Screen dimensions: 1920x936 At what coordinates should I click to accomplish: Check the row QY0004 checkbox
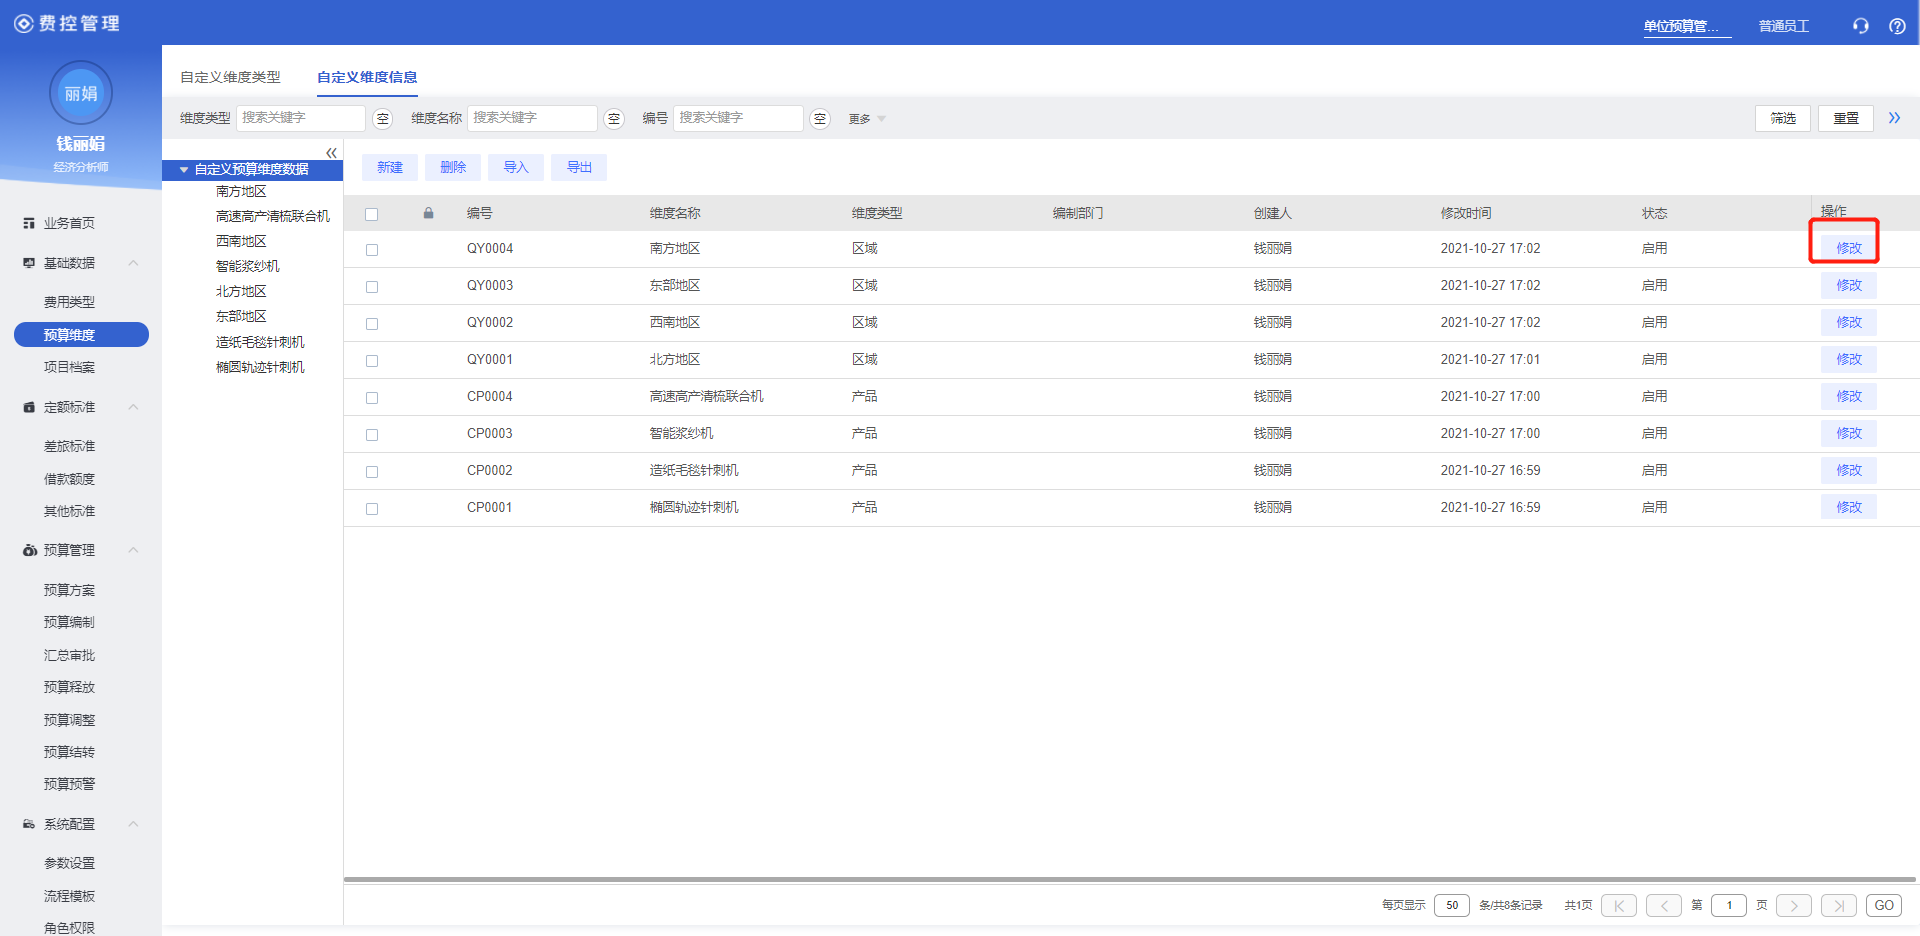click(372, 250)
